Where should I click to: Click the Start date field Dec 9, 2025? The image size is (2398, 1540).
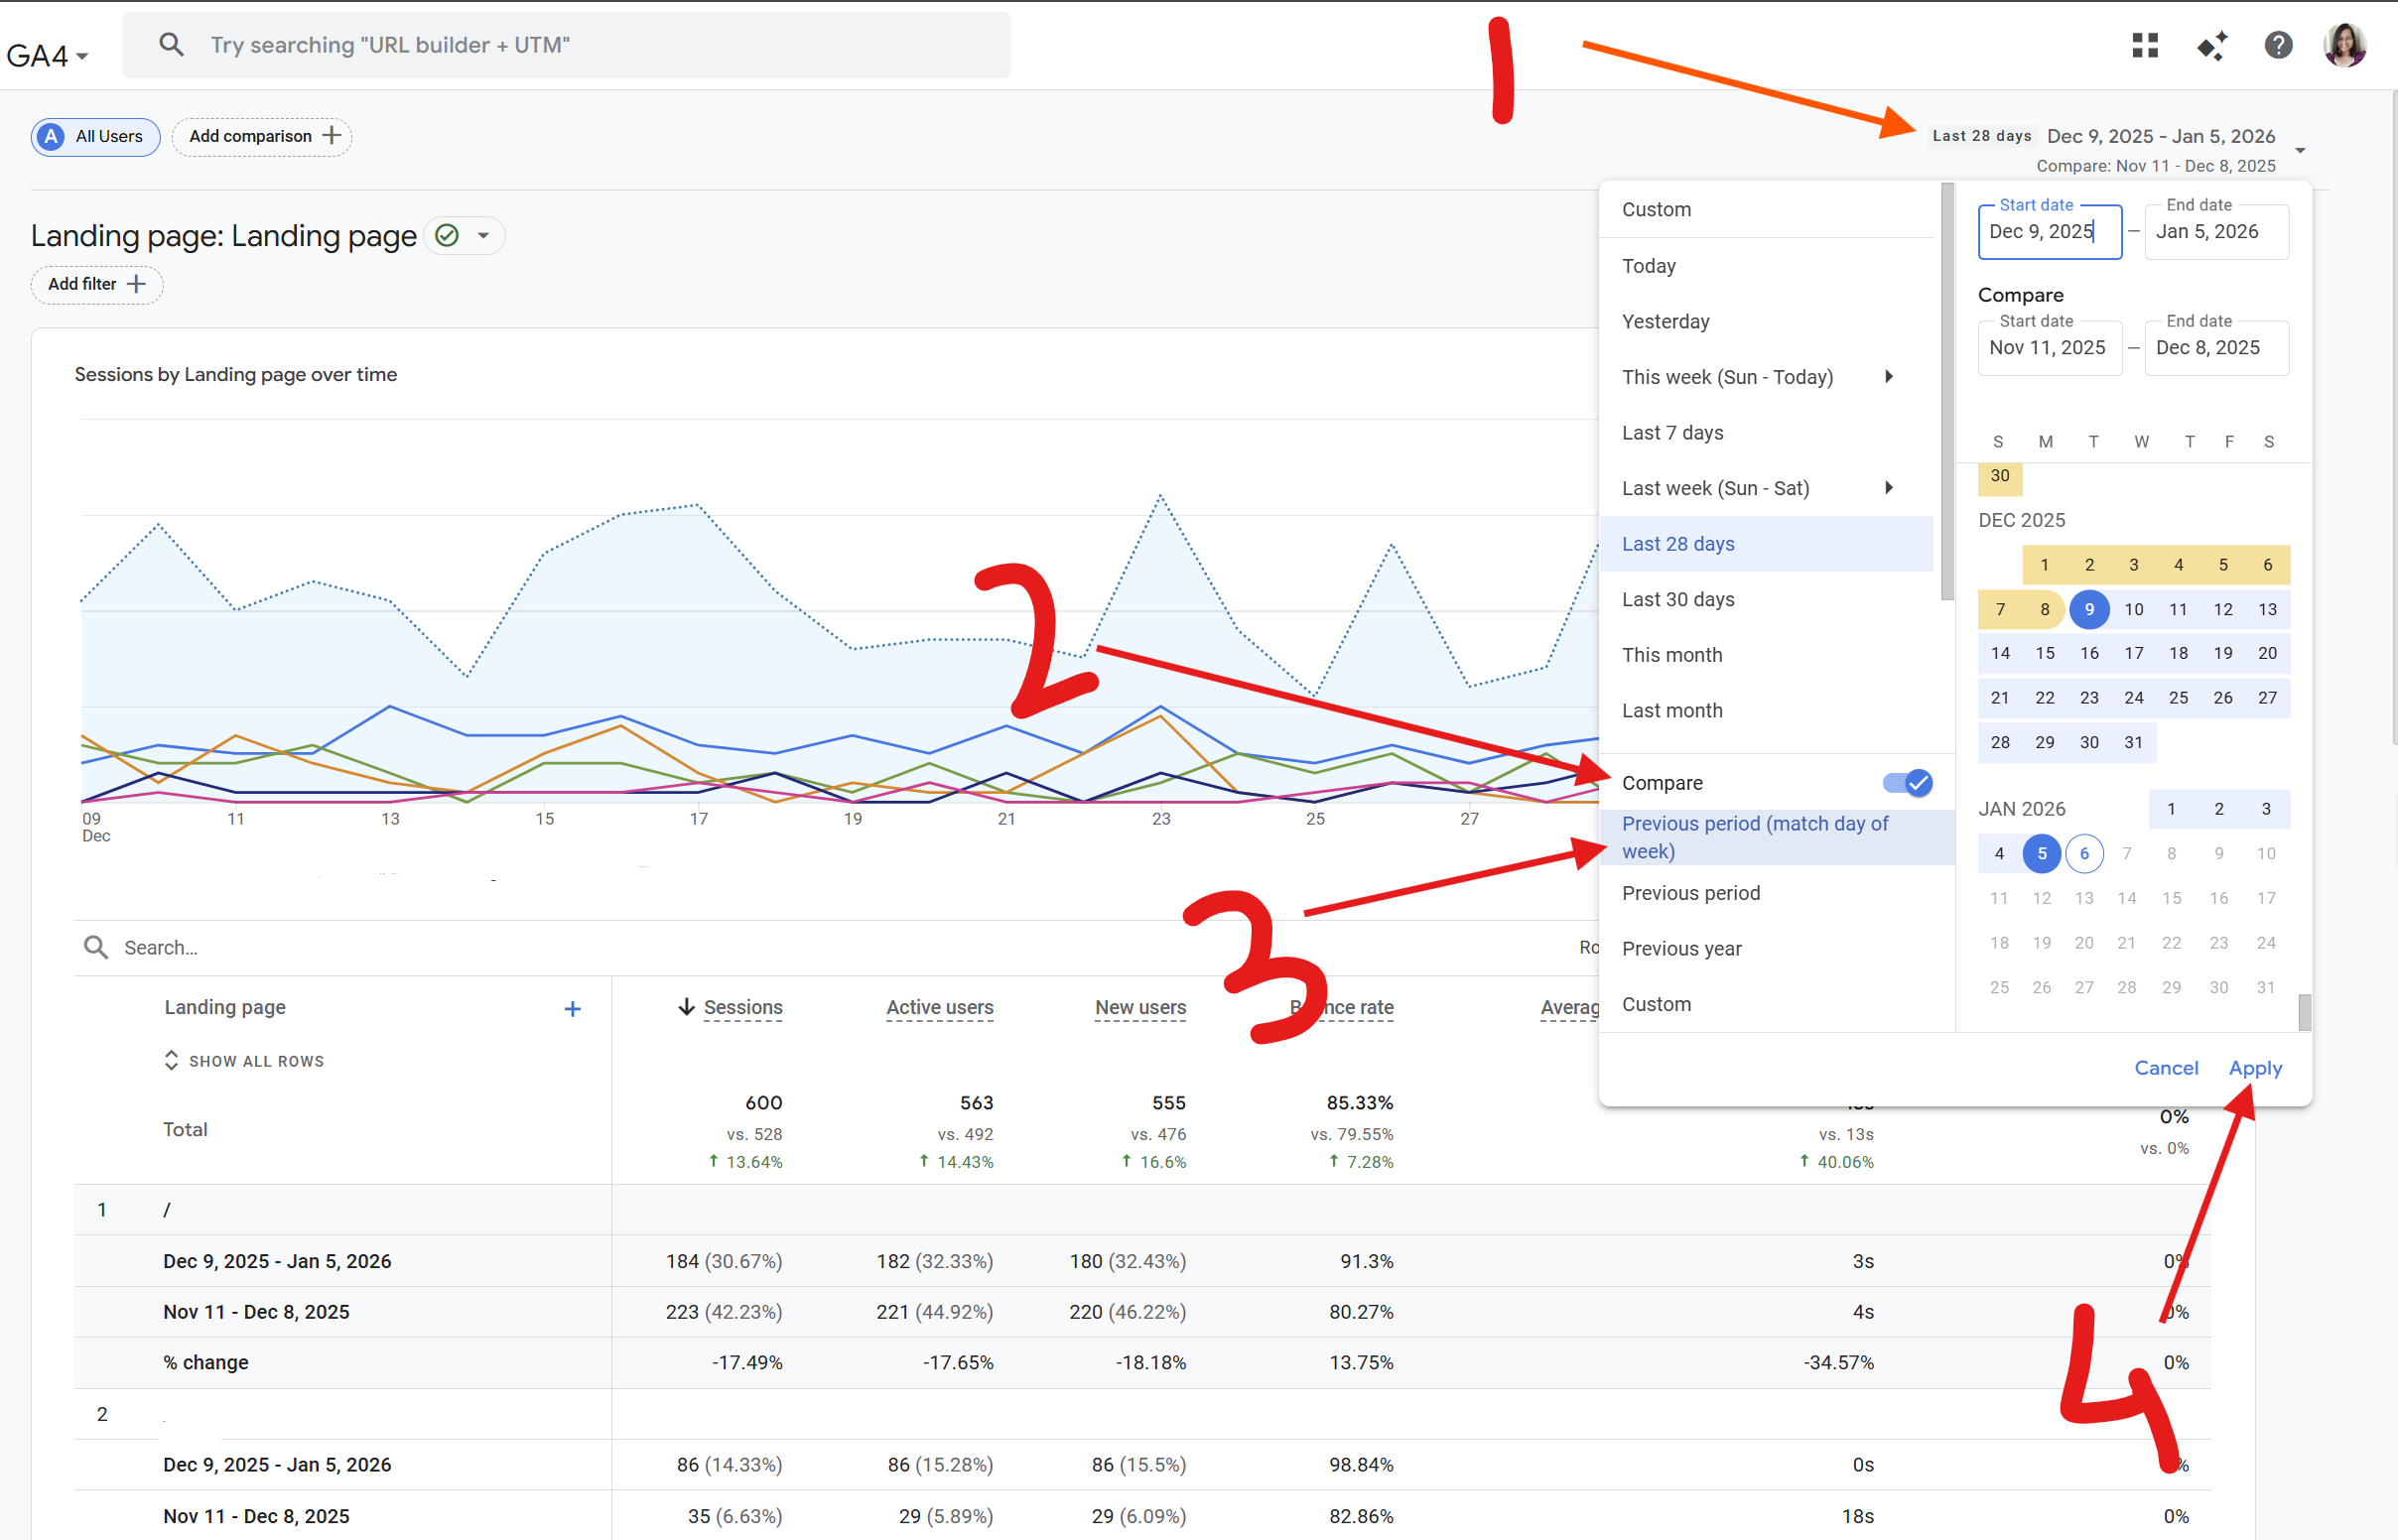click(x=2049, y=232)
